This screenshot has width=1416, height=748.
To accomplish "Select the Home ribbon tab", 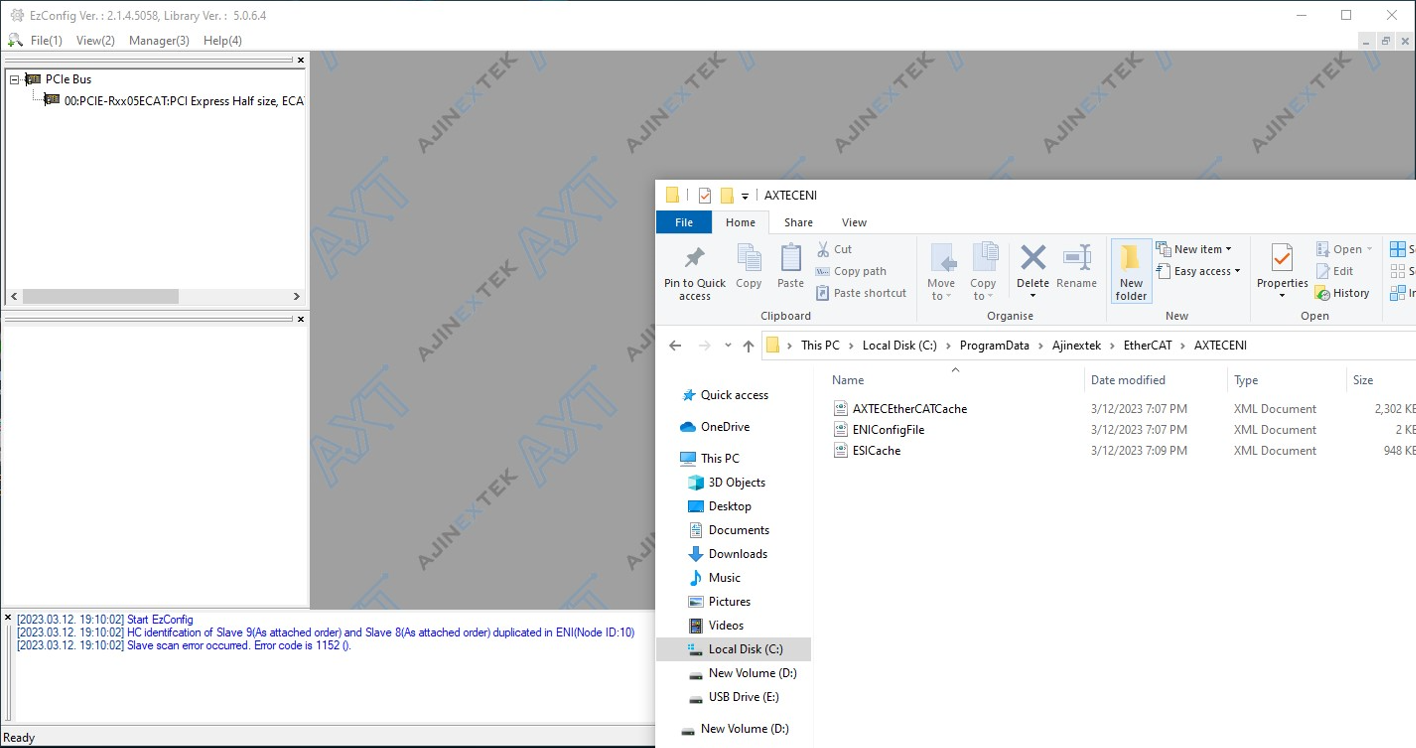I will click(741, 222).
